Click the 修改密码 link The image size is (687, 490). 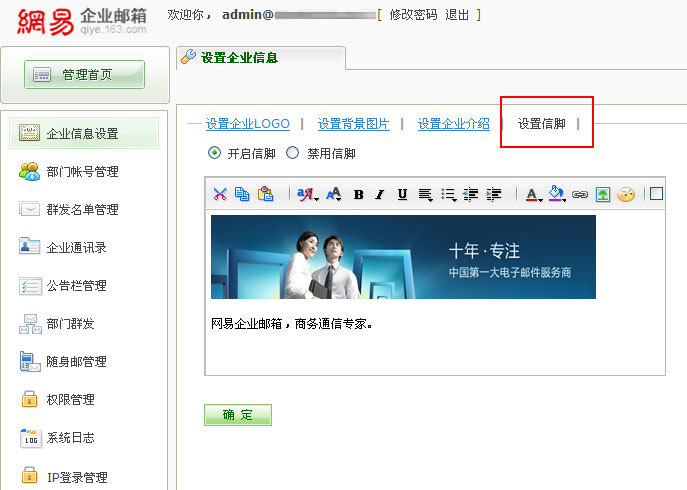413,15
